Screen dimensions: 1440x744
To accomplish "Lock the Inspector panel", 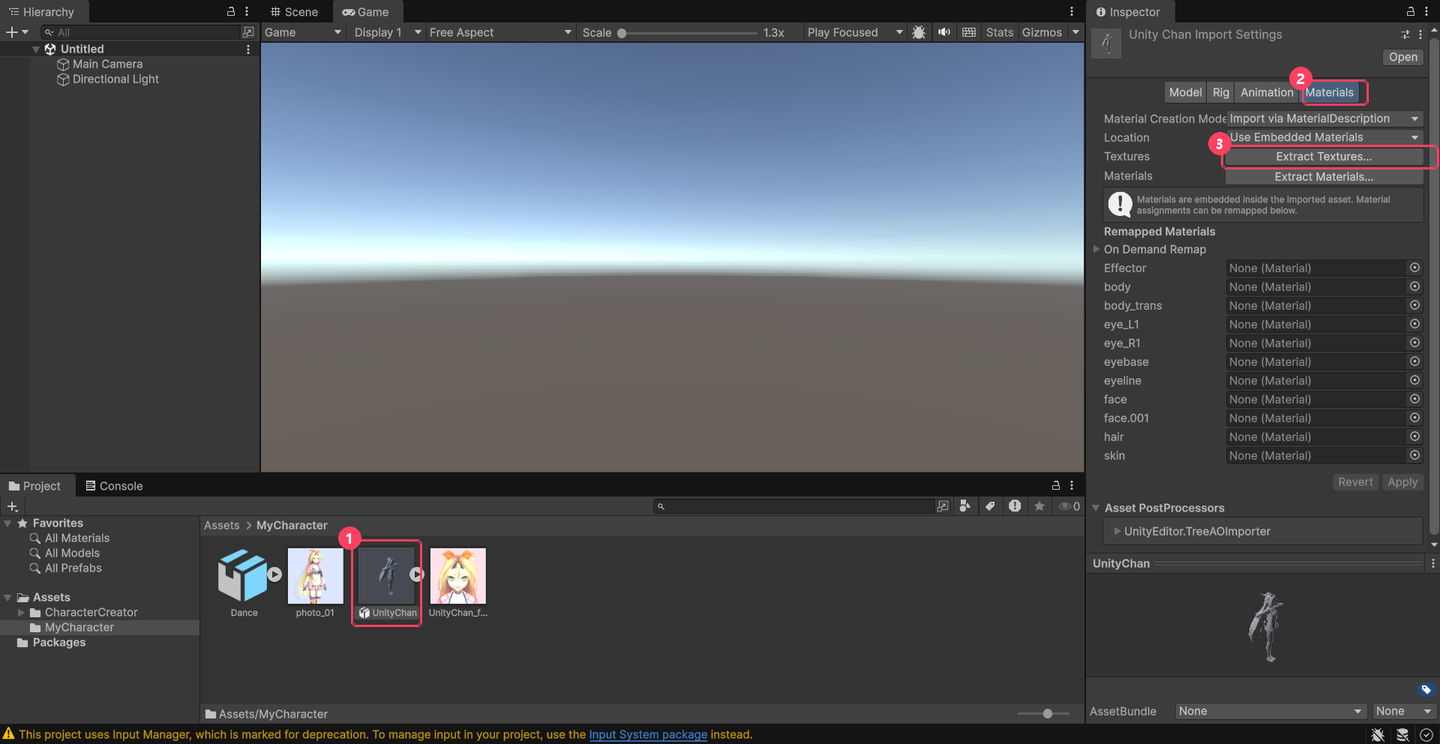I will click(1411, 12).
